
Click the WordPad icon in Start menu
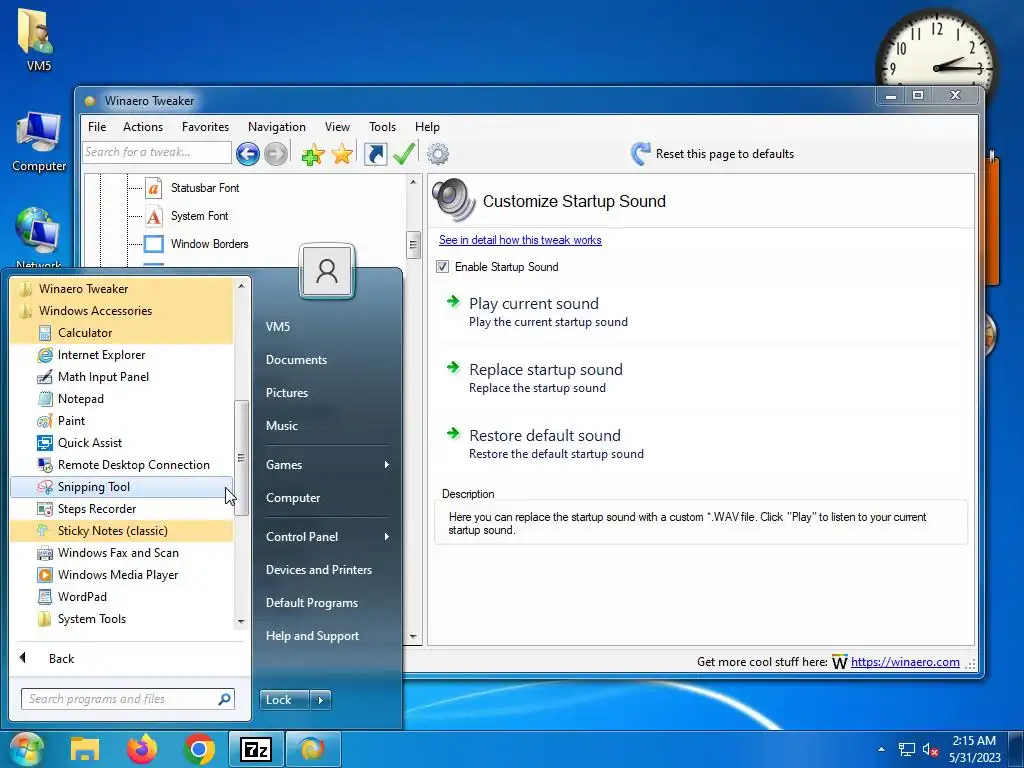pos(44,597)
